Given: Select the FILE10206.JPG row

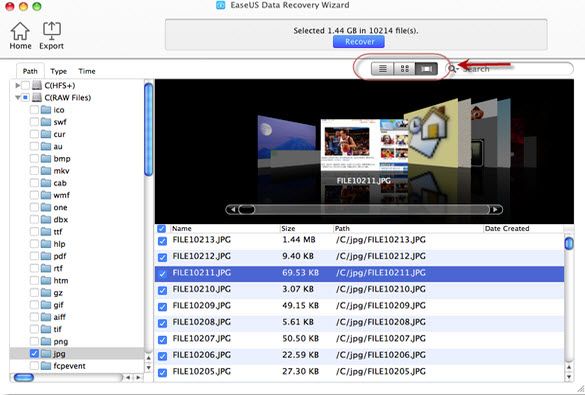Looking at the screenshot, I should click(x=359, y=356).
